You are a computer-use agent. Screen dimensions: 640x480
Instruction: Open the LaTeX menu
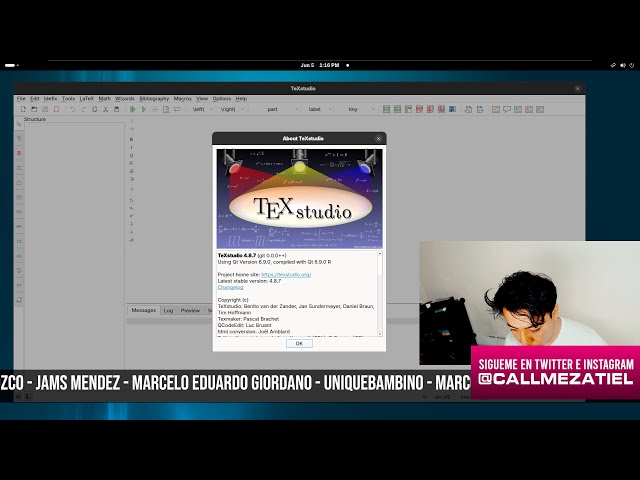pyautogui.click(x=87, y=99)
